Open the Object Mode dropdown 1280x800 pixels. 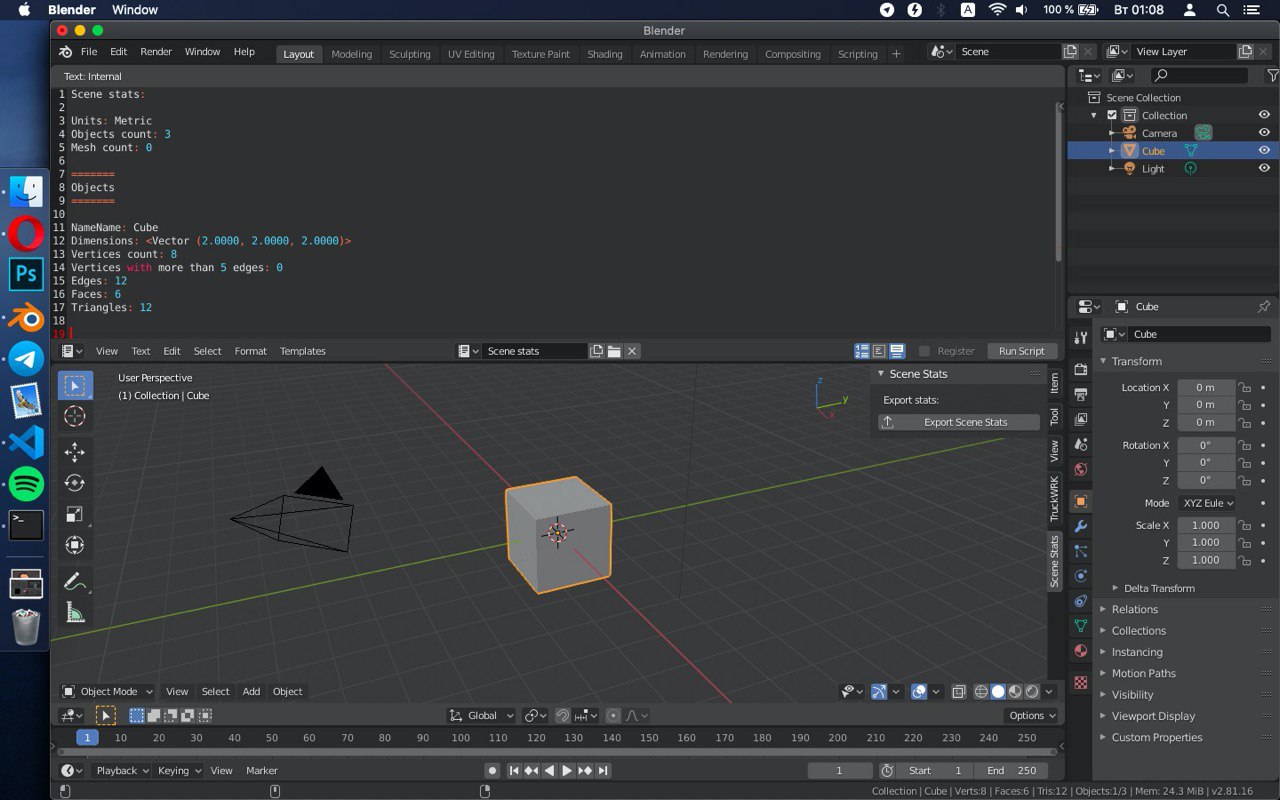click(107, 691)
